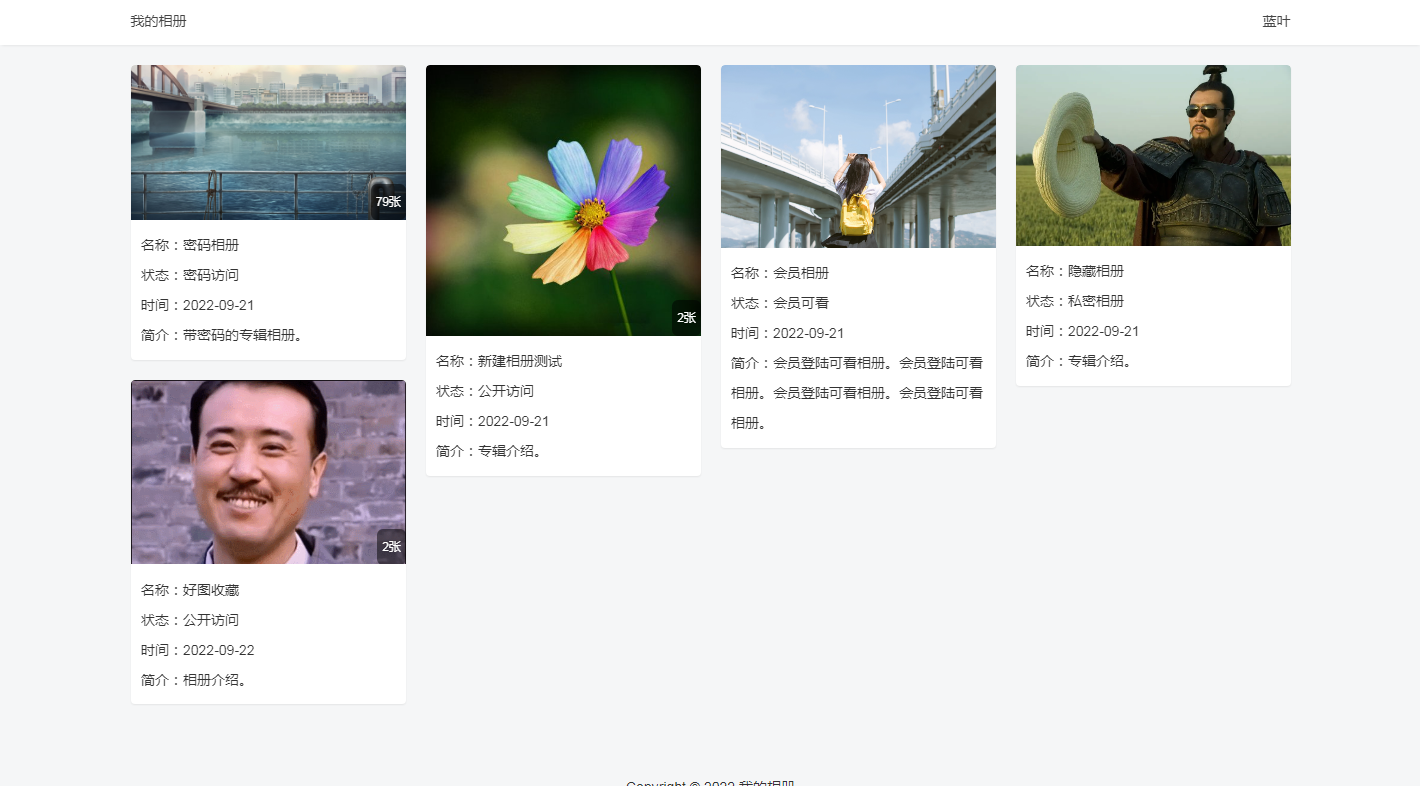Click the 2张 badge on flower image
The height and width of the screenshot is (786, 1420).
[686, 318]
